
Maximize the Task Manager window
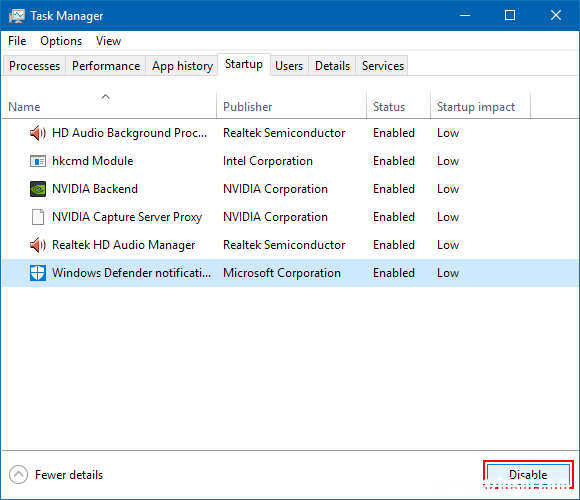point(510,16)
